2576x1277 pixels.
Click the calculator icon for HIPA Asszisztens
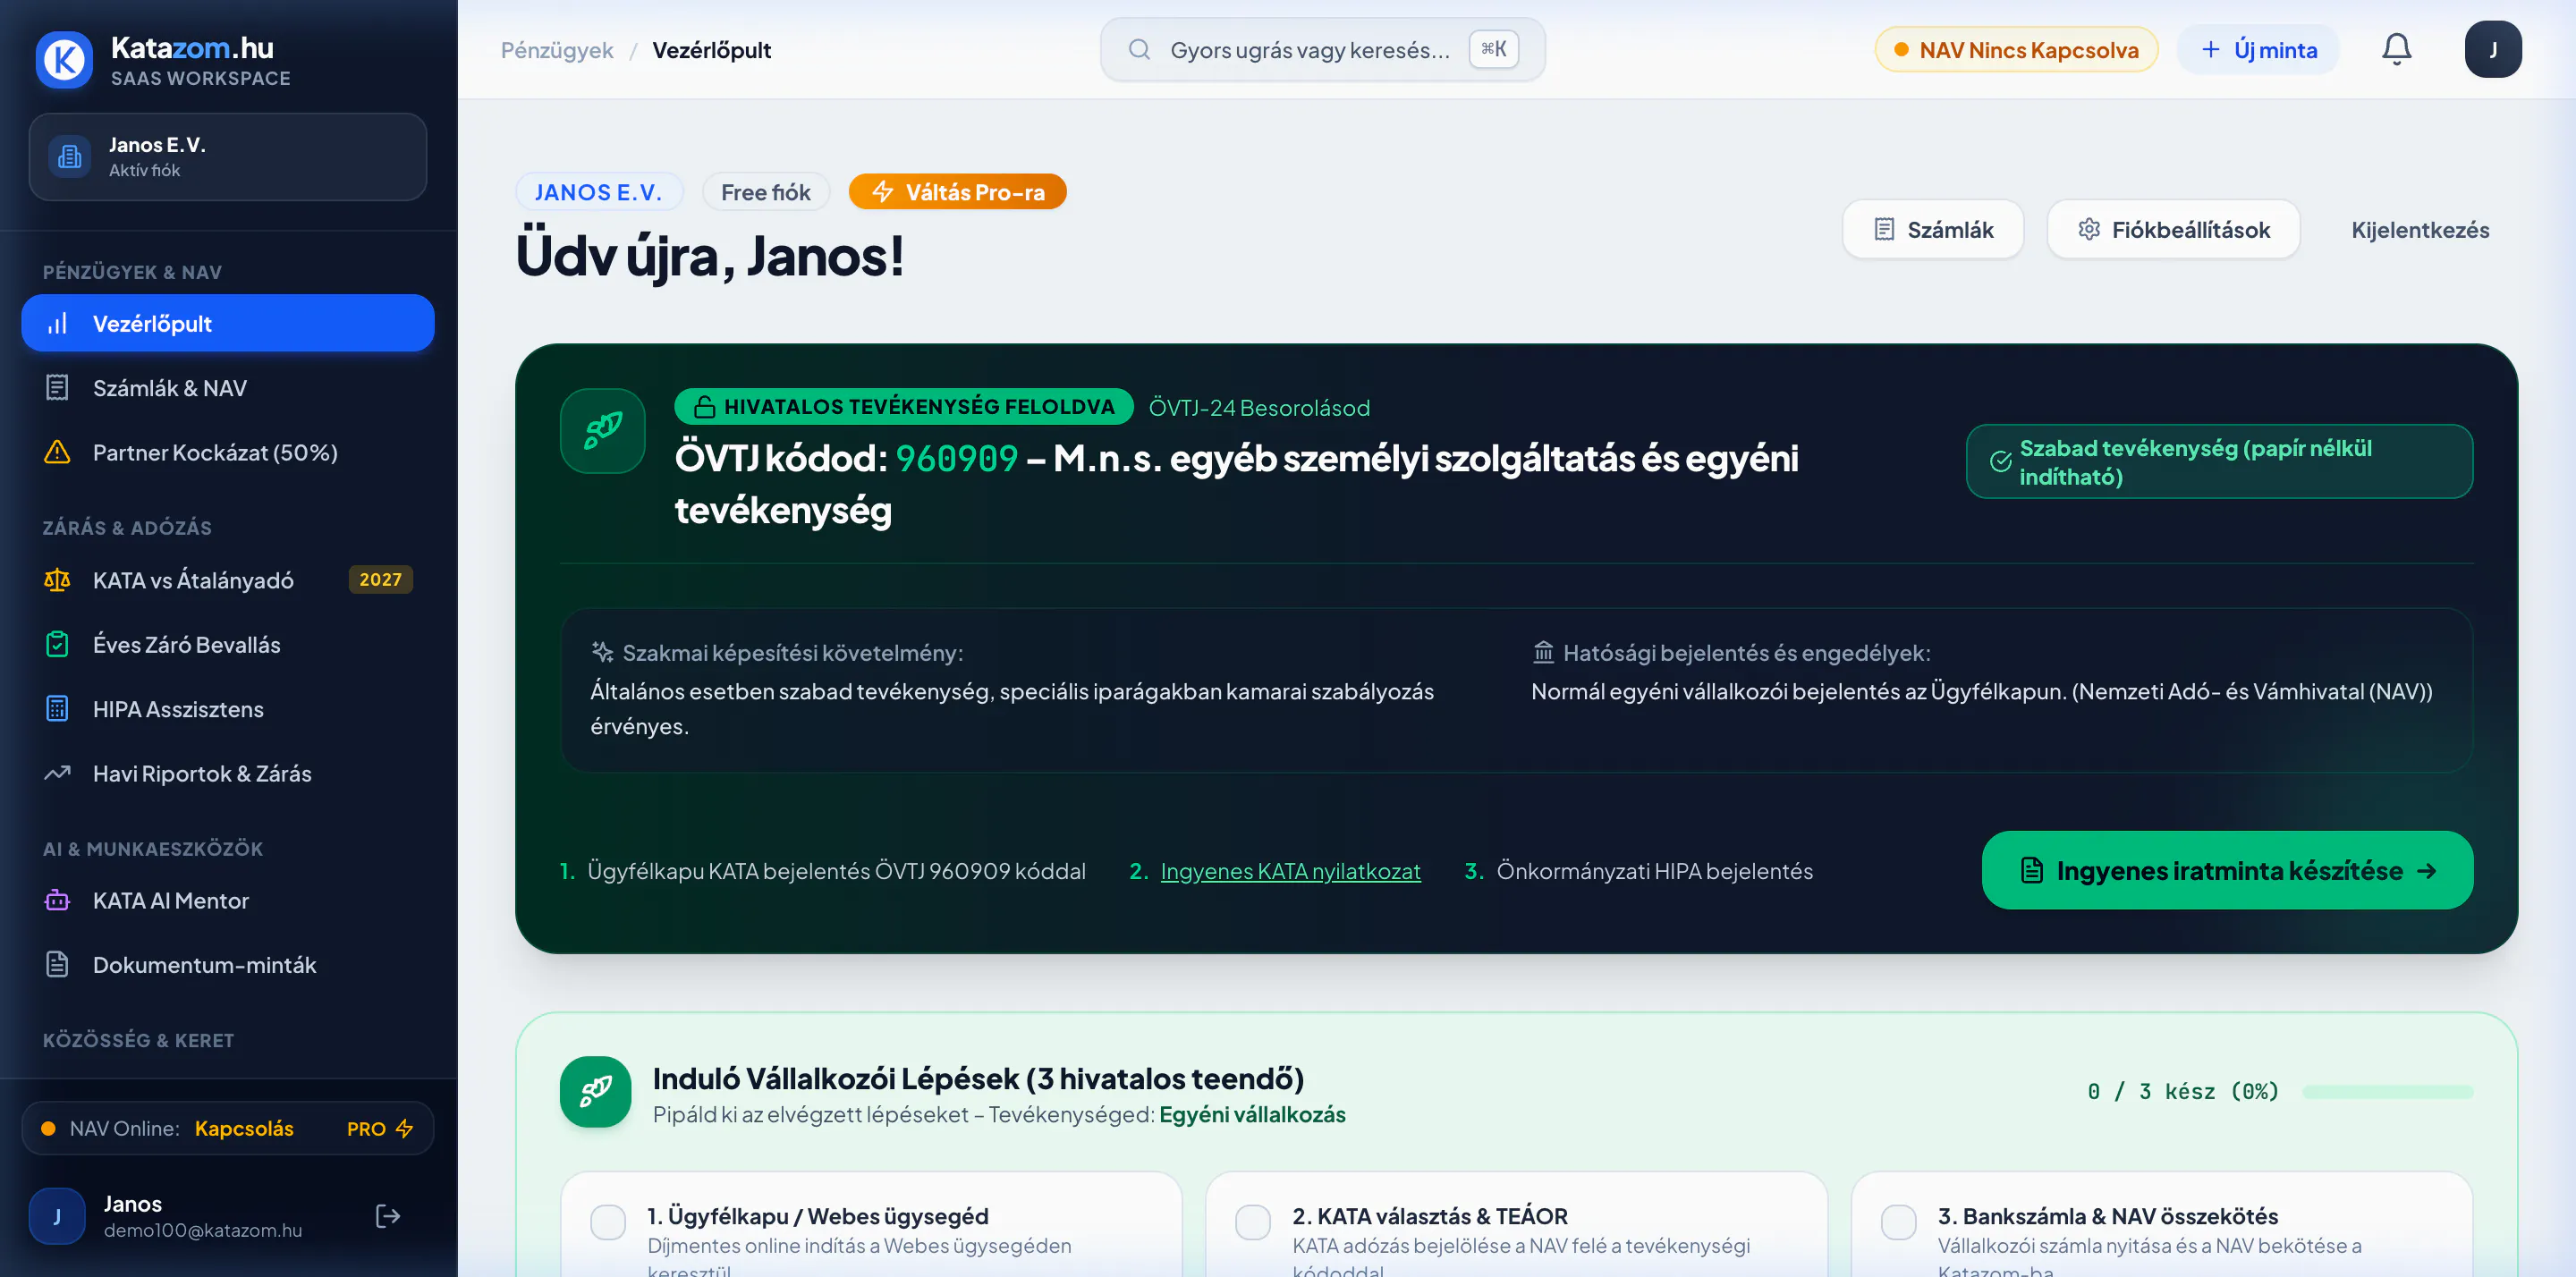(57, 709)
